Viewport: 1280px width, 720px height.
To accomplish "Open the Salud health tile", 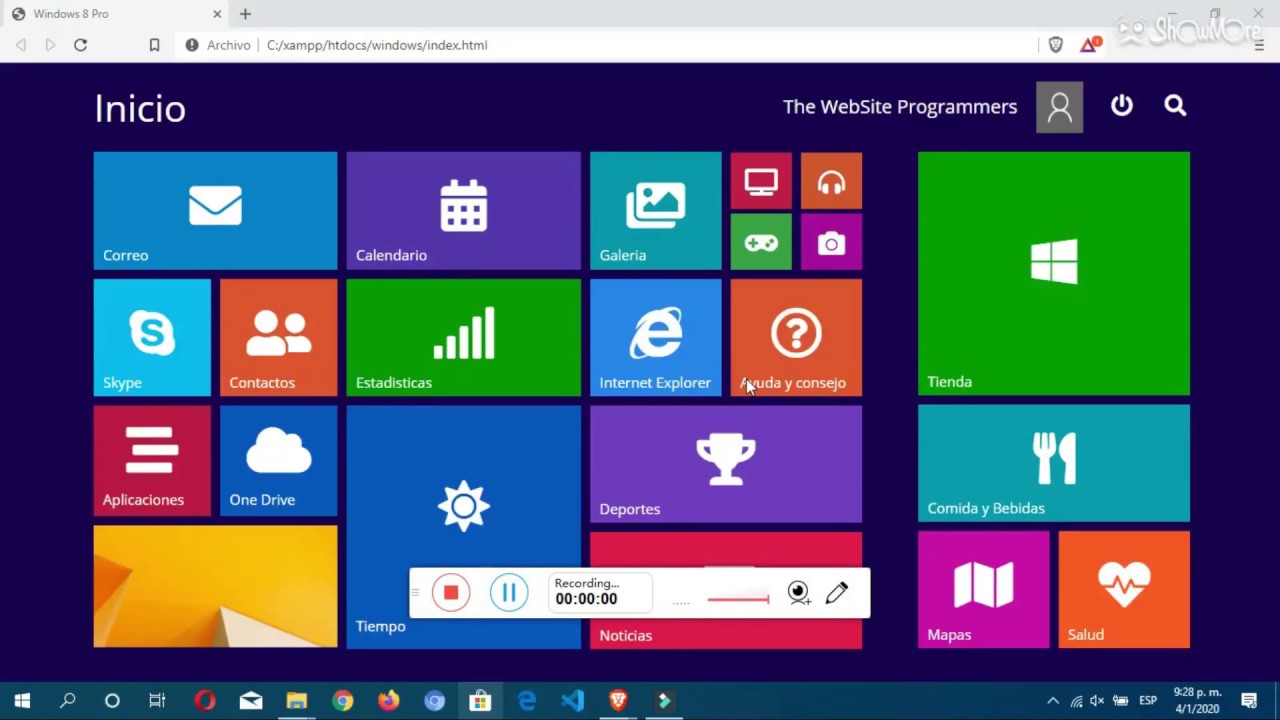I will (1124, 590).
